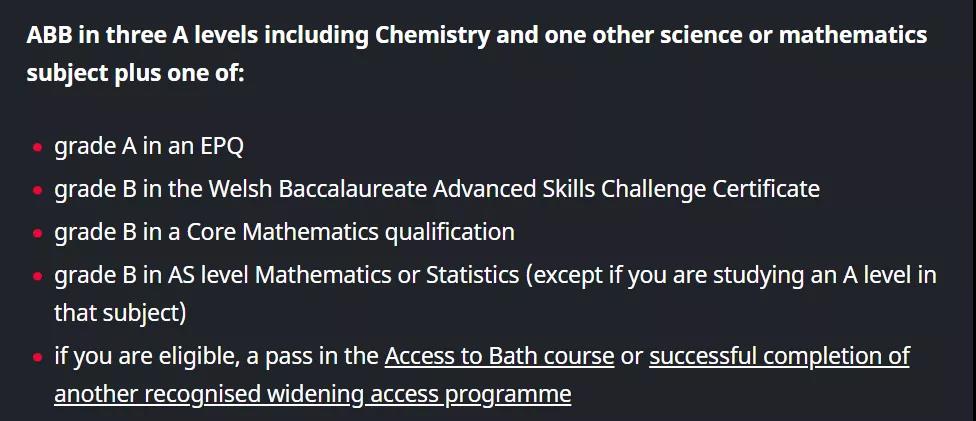
Task: Click the bold ABB in three A levels heading
Action: [477, 36]
